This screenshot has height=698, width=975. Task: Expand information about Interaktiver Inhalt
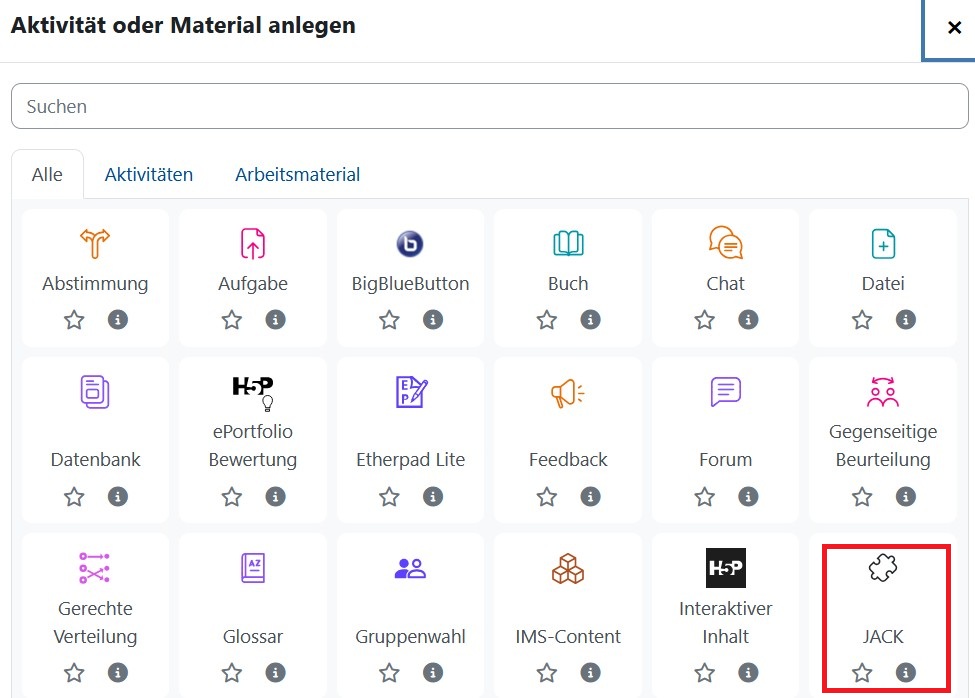tap(748, 672)
